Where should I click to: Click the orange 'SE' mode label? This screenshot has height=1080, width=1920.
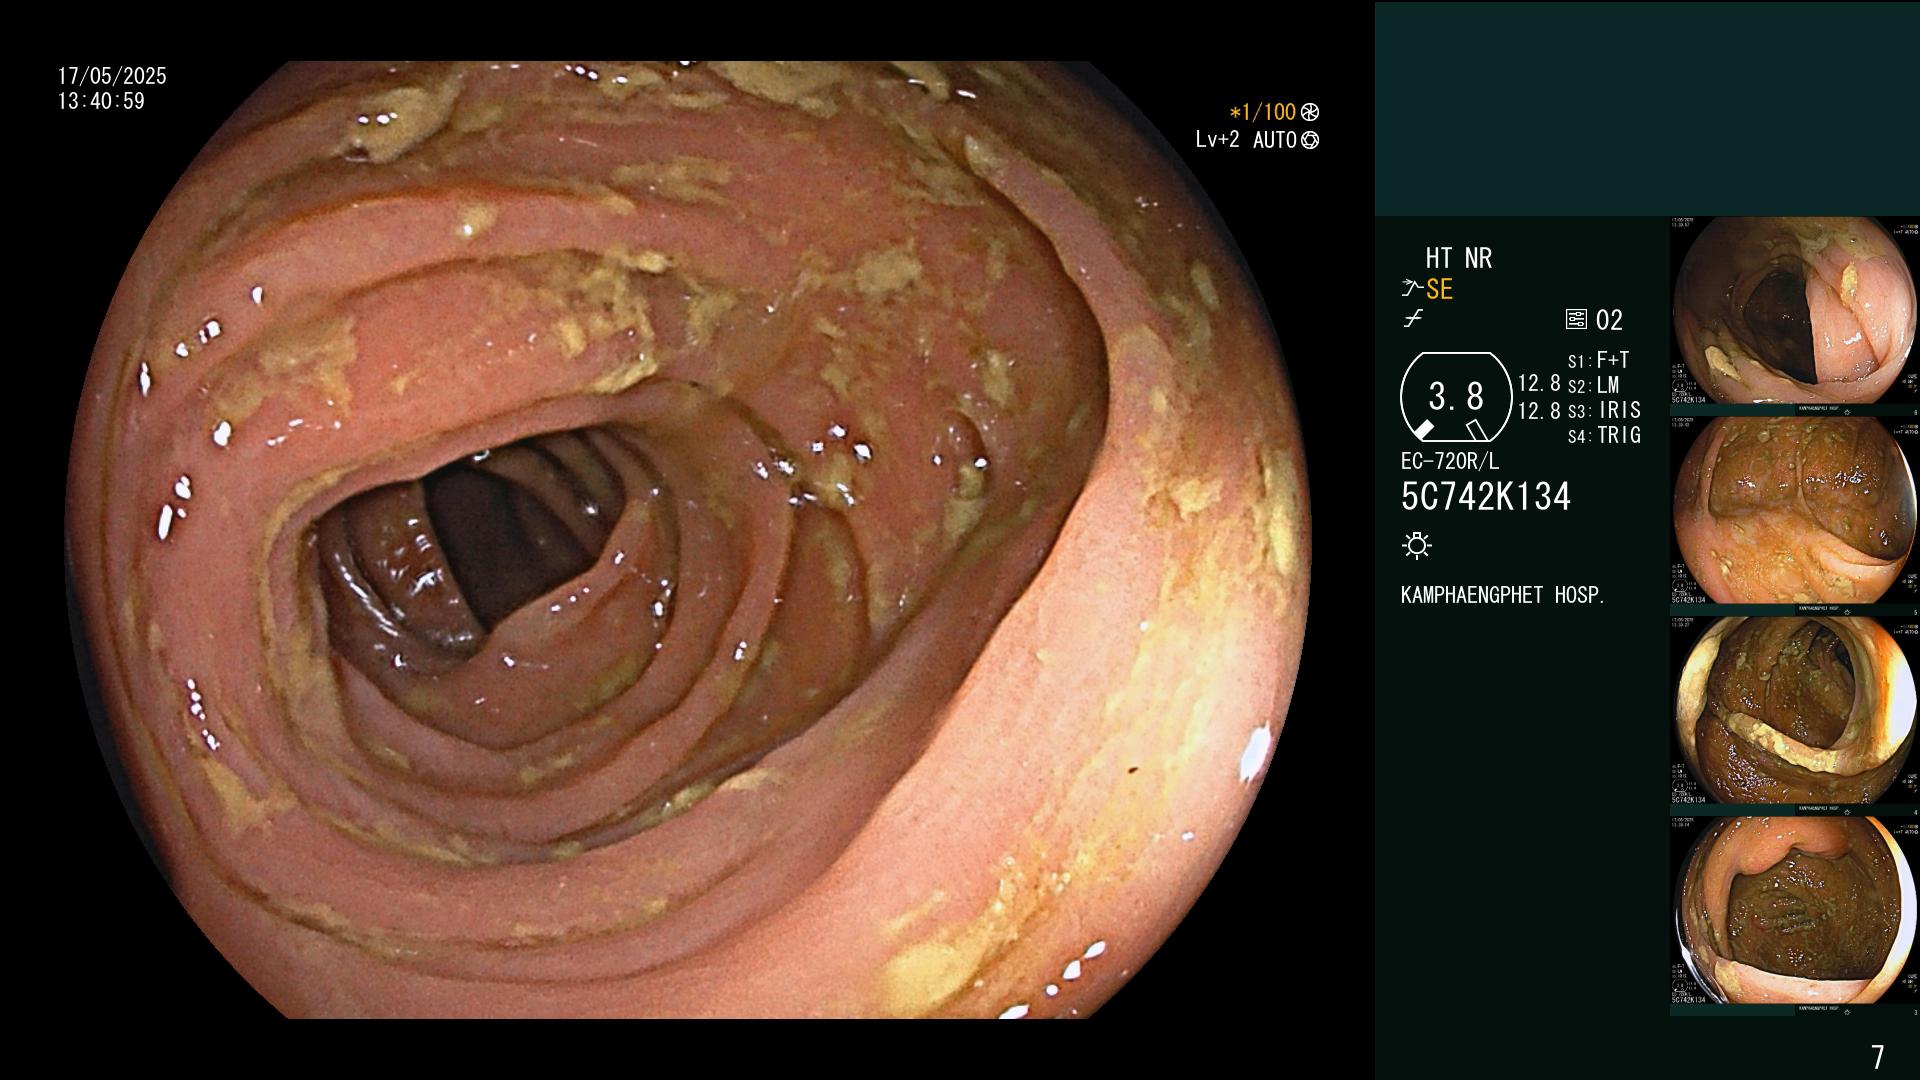pyautogui.click(x=1439, y=289)
